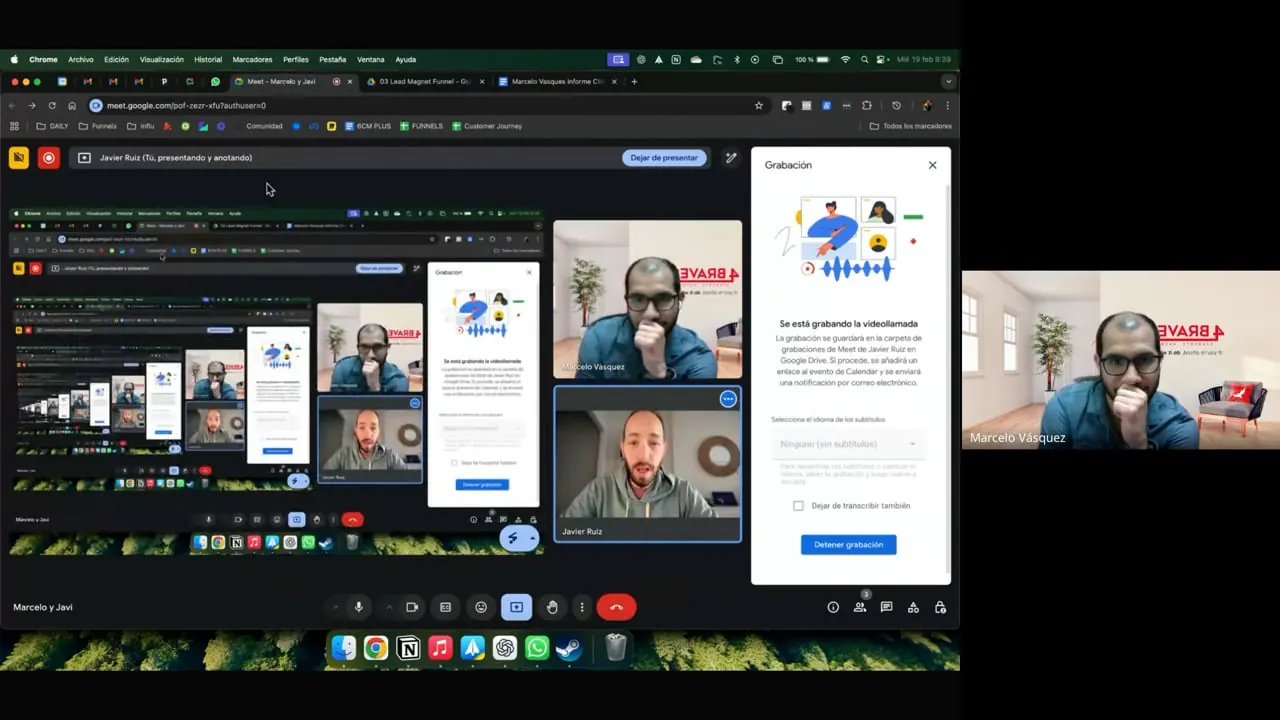Open a new Chrome tab
This screenshot has width=1280, height=720.
(634, 81)
